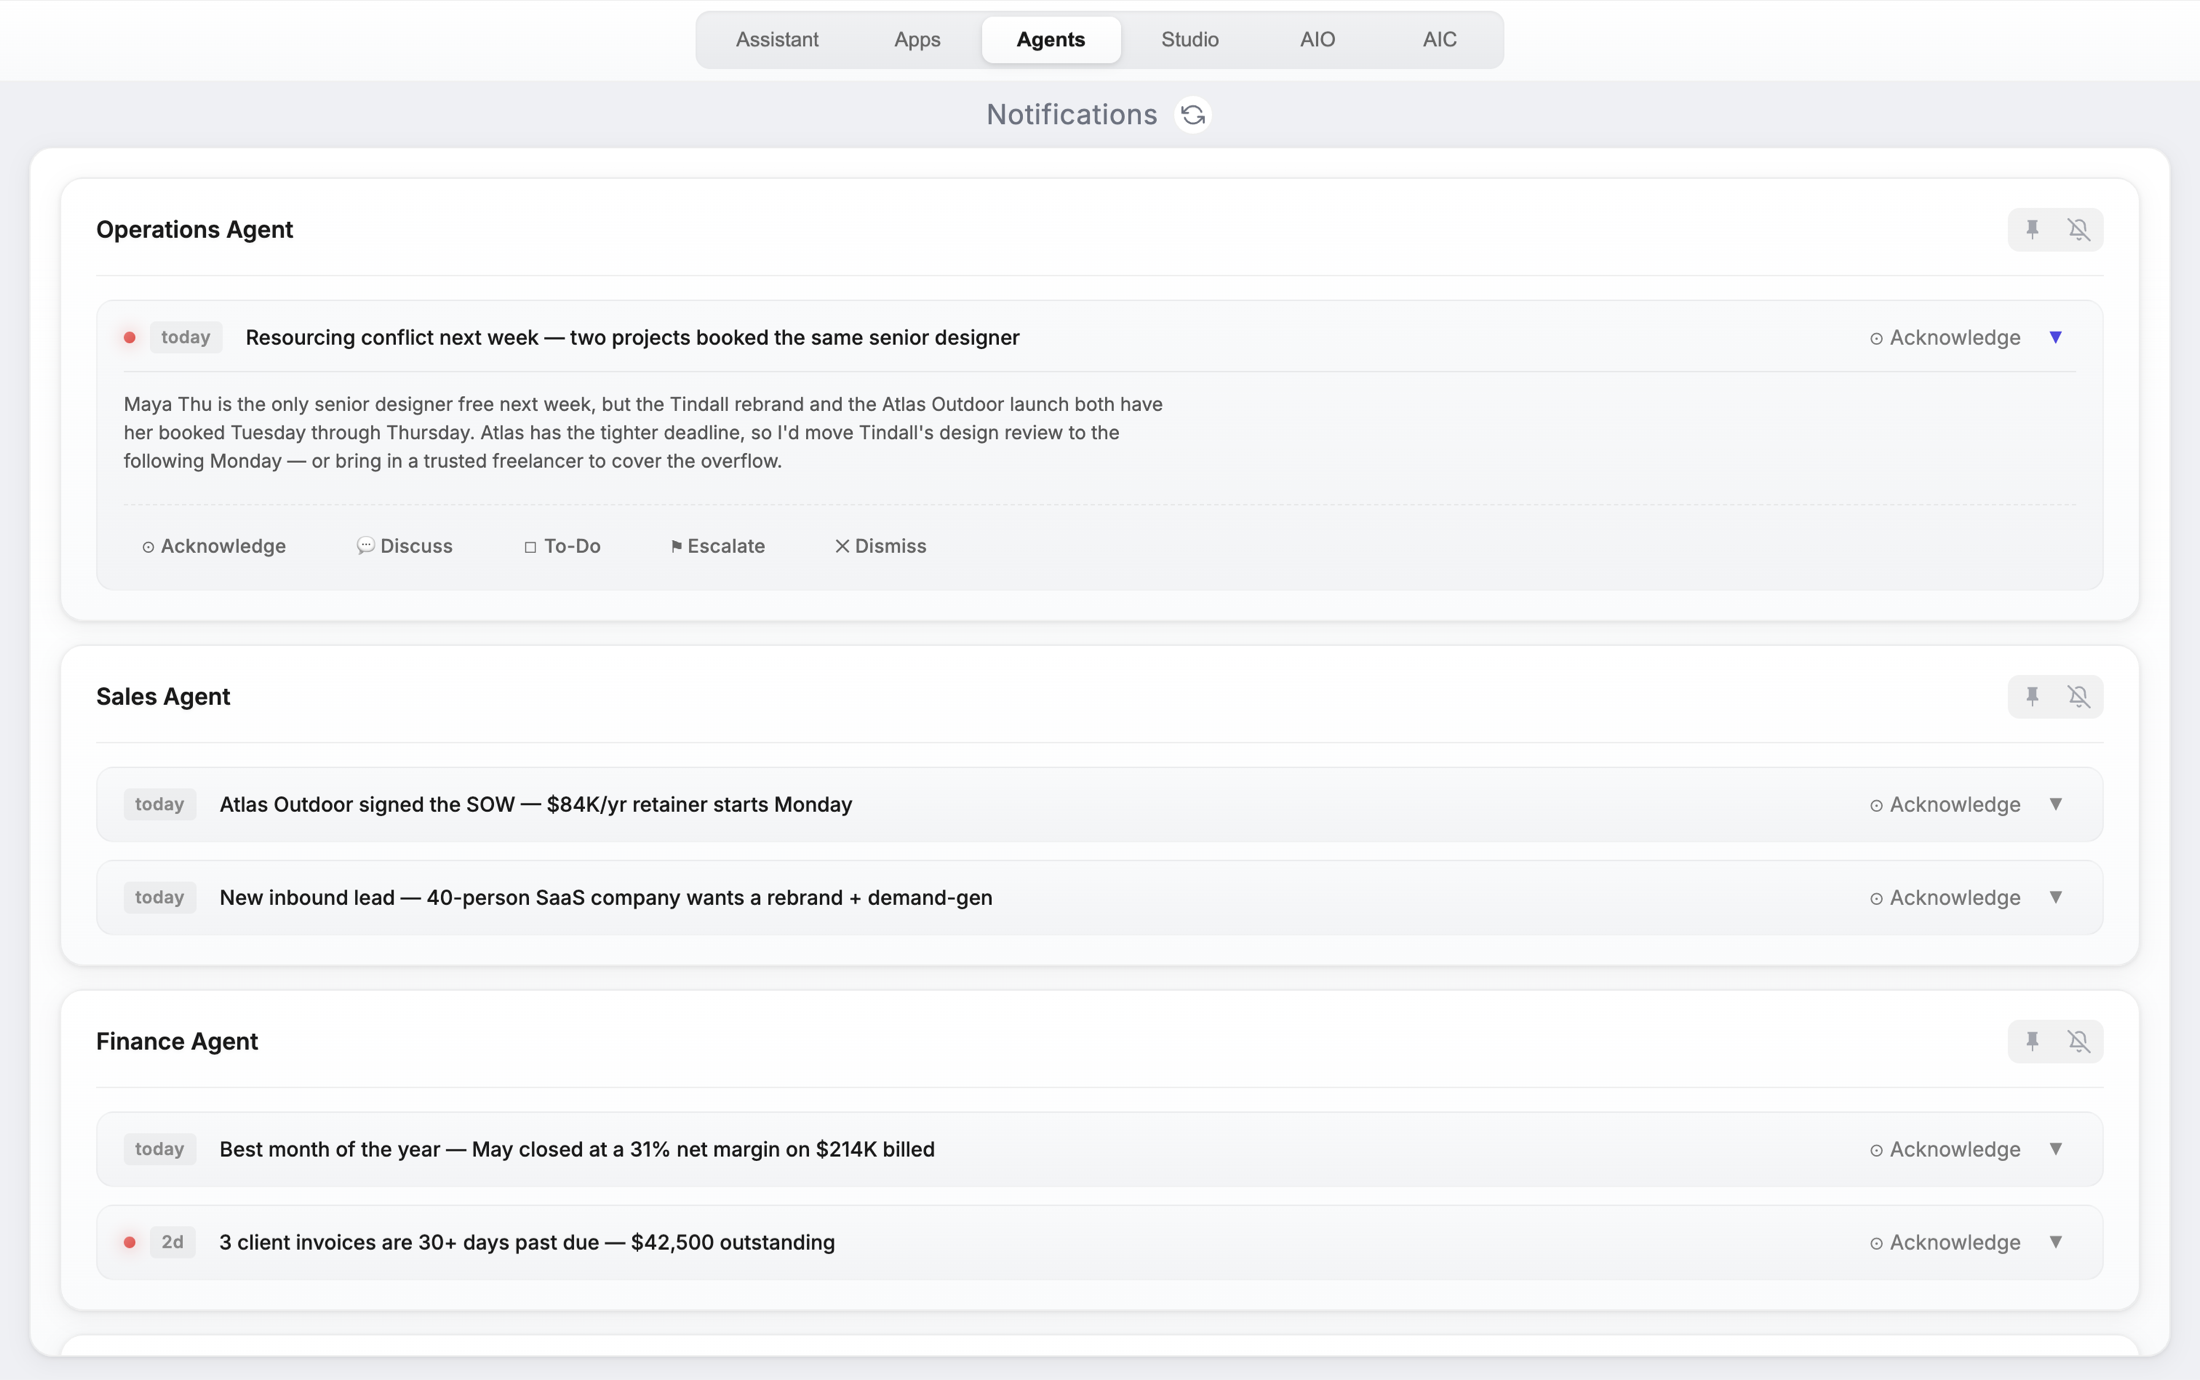Switch to the Studio tab
2200x1380 pixels.
1189,40
